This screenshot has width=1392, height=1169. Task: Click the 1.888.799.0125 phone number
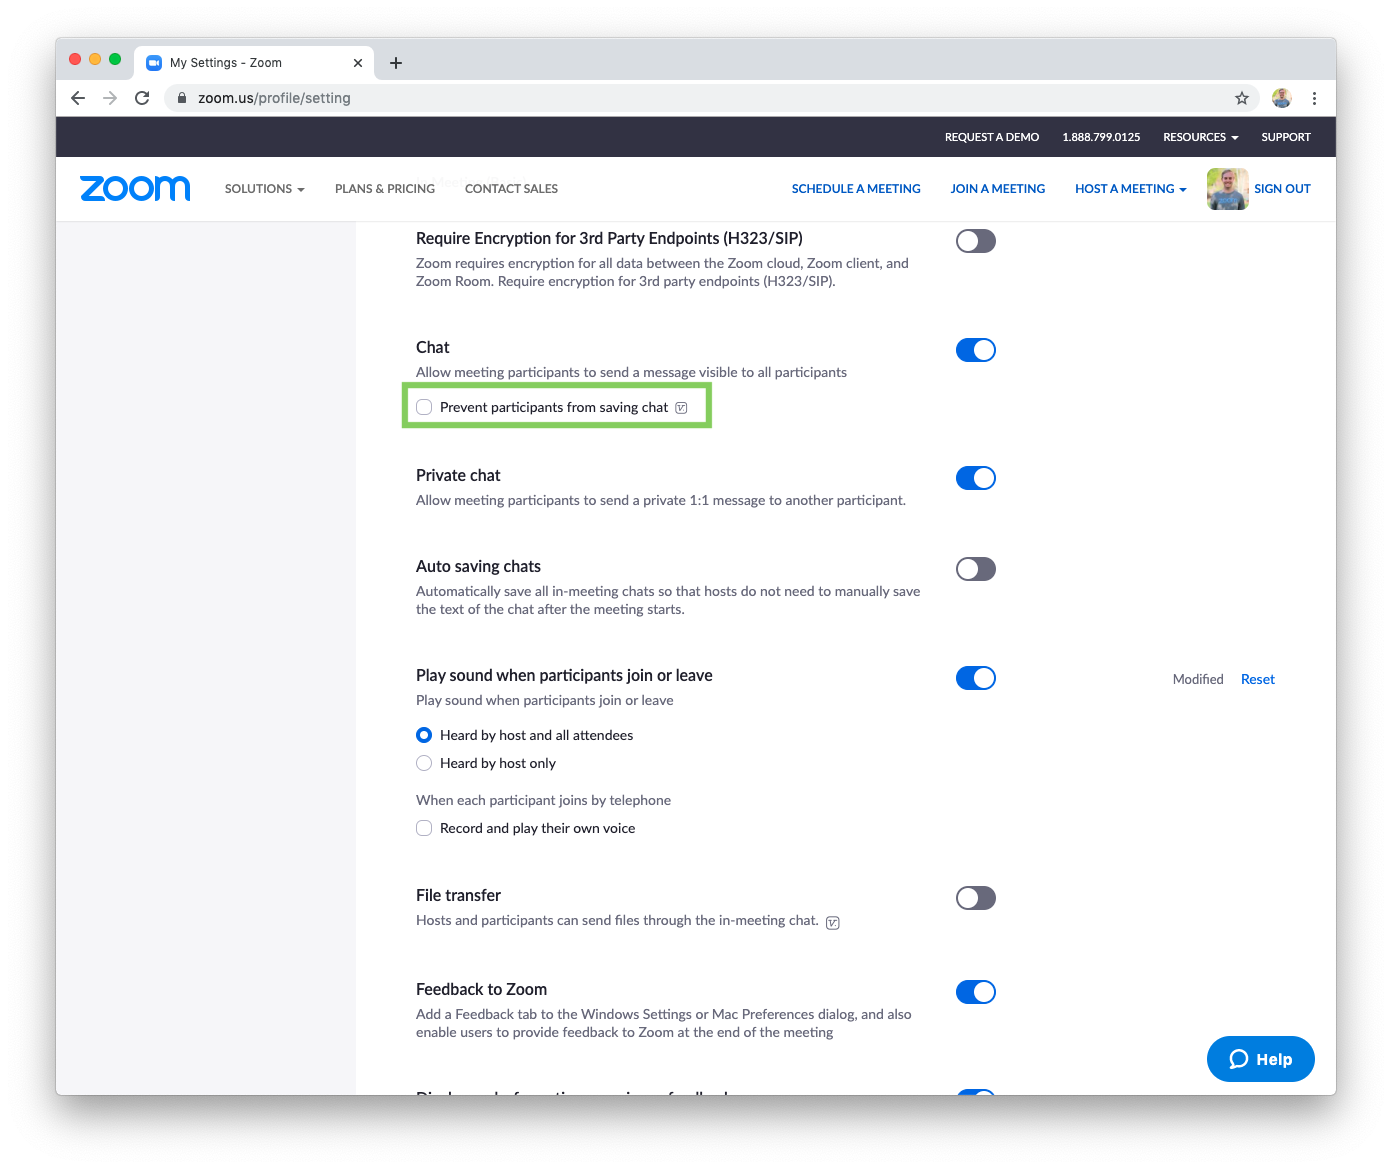pyautogui.click(x=1101, y=137)
